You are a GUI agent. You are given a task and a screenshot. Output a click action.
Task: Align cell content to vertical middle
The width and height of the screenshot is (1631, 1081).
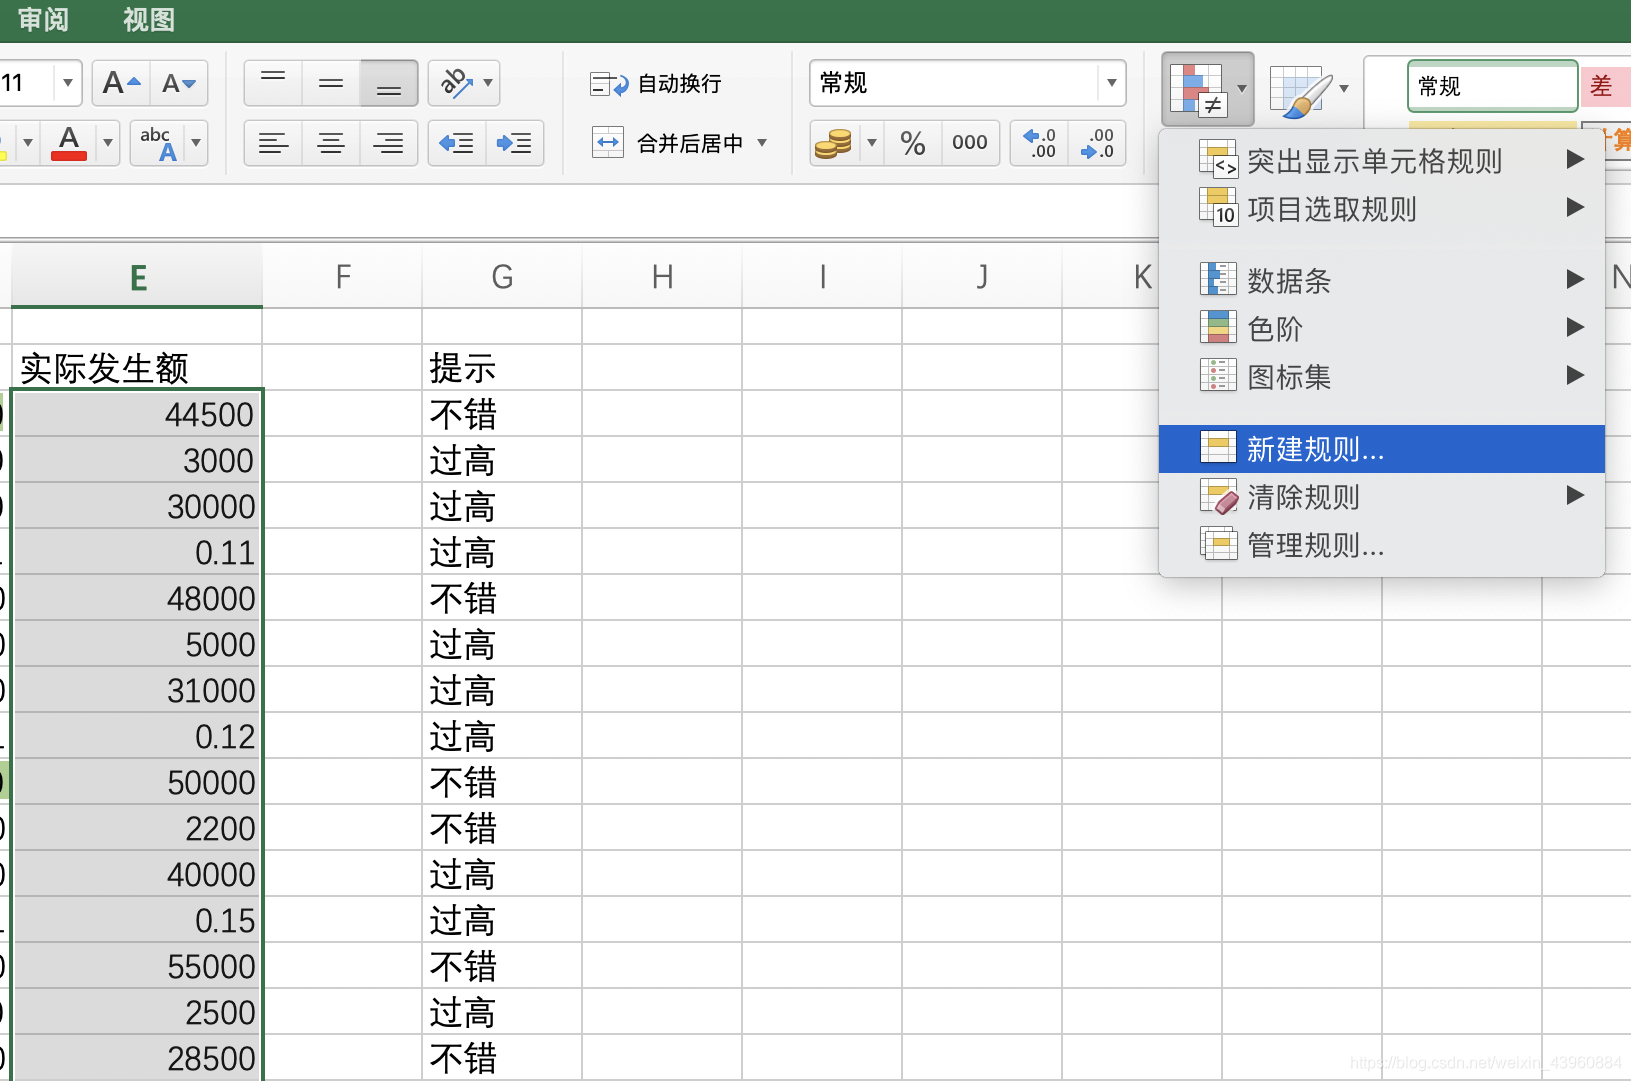point(331,83)
